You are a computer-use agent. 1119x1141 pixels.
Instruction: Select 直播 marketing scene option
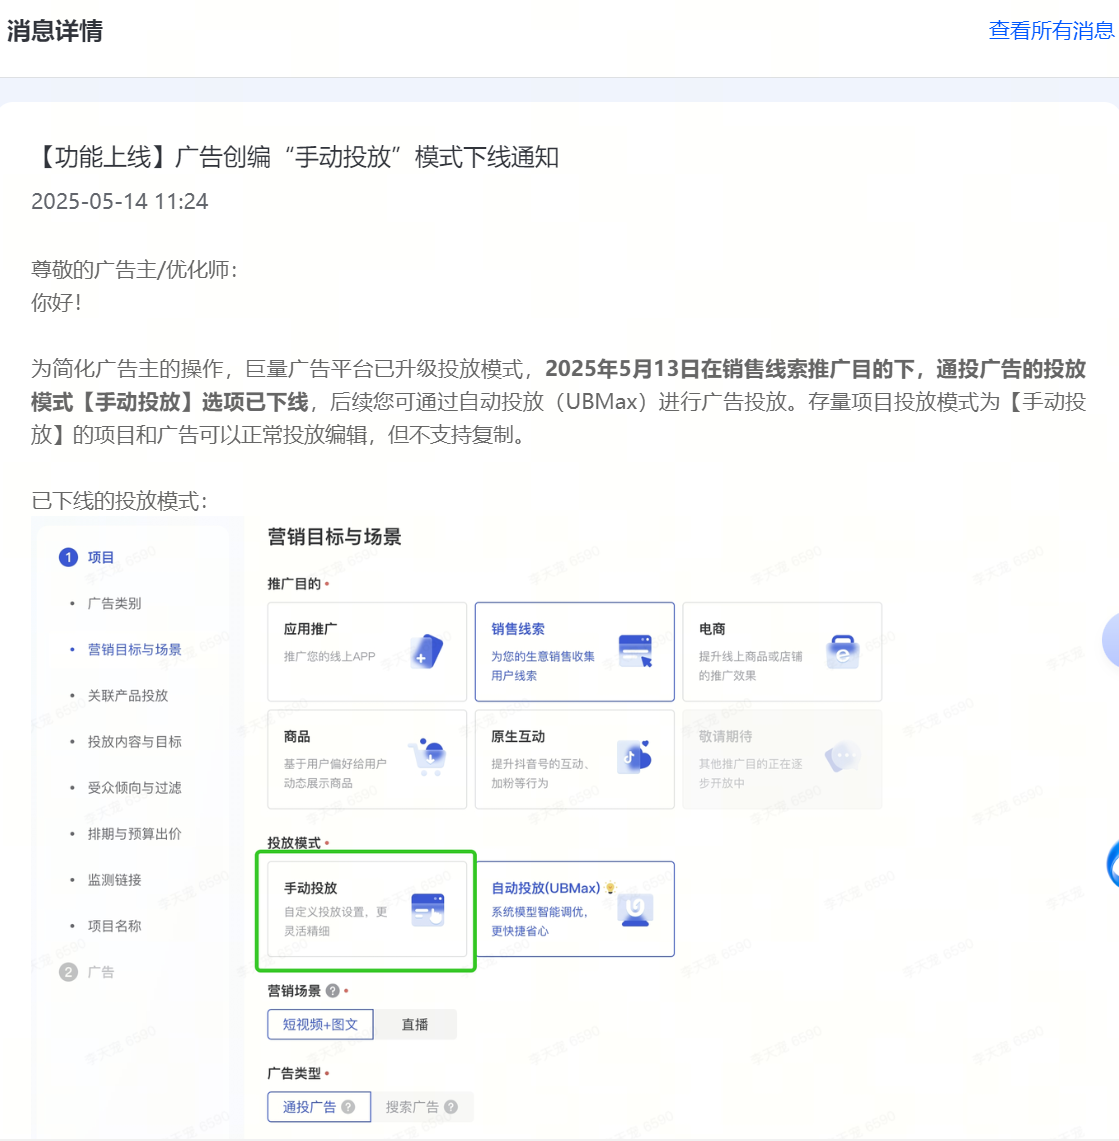[x=415, y=1024]
